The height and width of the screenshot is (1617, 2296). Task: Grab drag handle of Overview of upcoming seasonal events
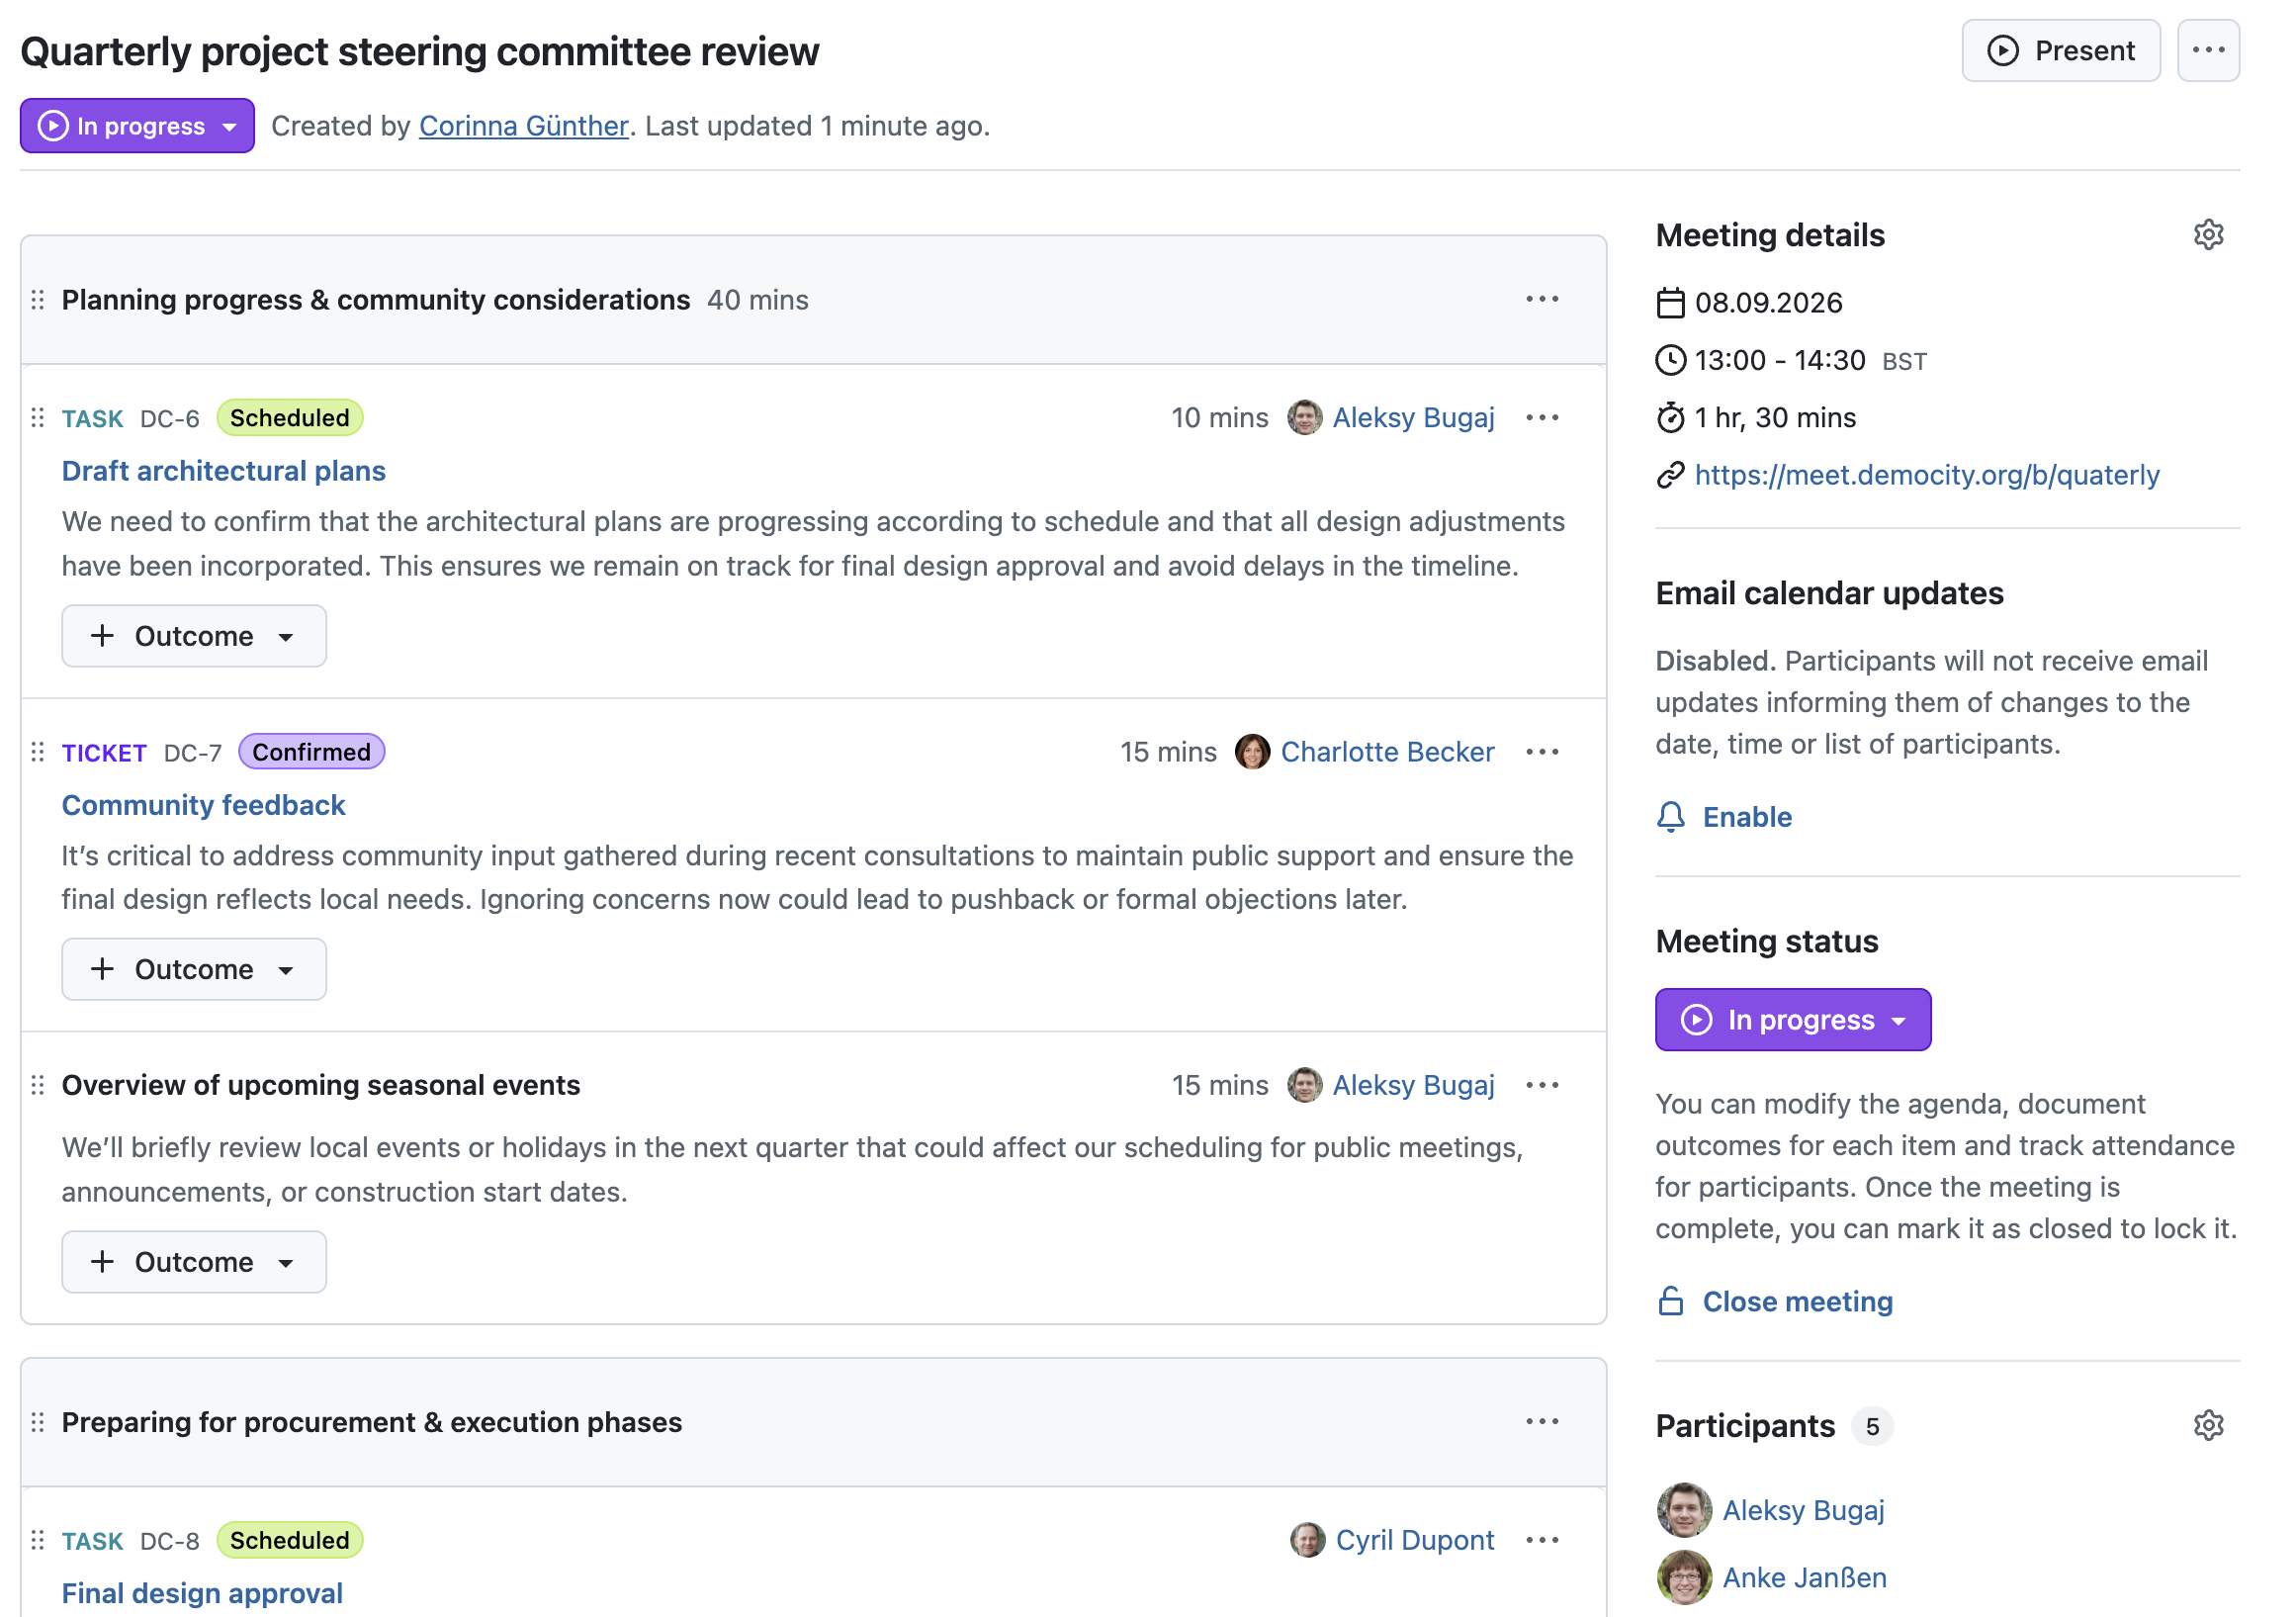(38, 1085)
